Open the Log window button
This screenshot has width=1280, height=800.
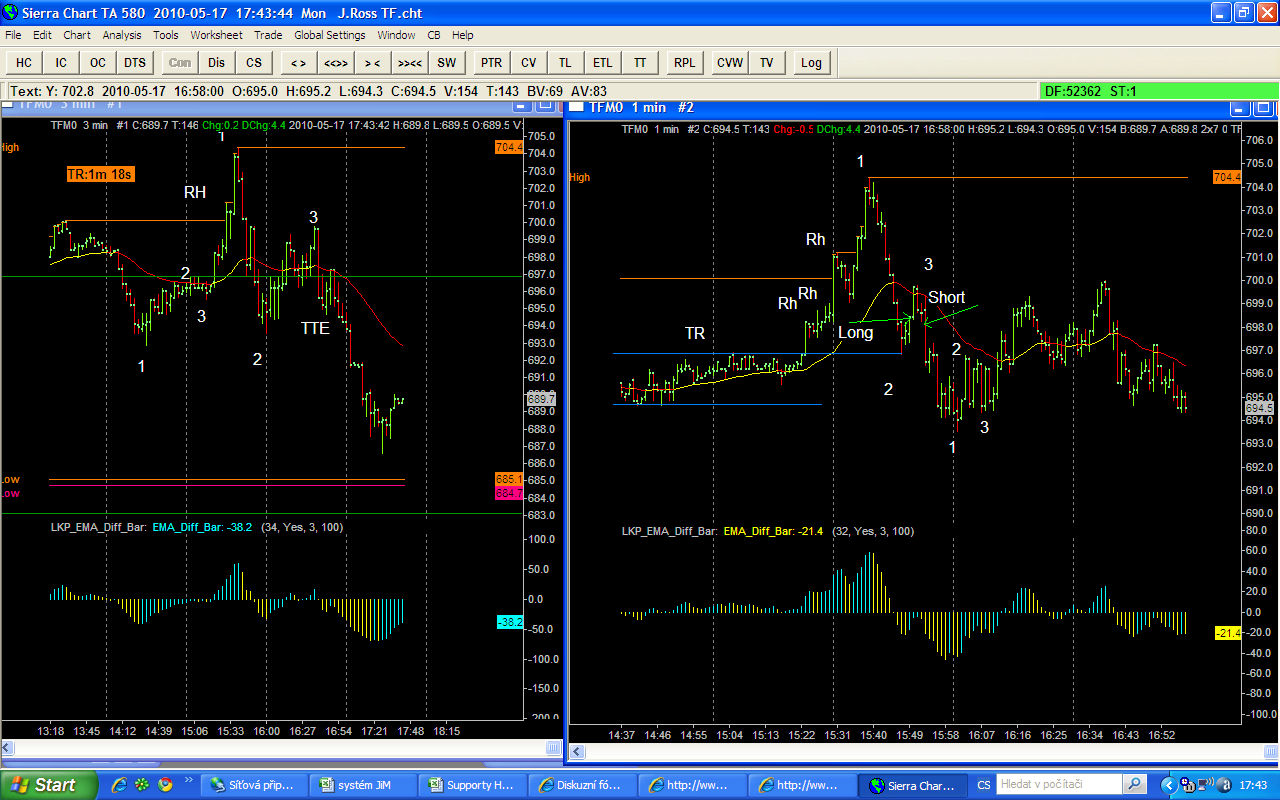pyautogui.click(x=811, y=62)
